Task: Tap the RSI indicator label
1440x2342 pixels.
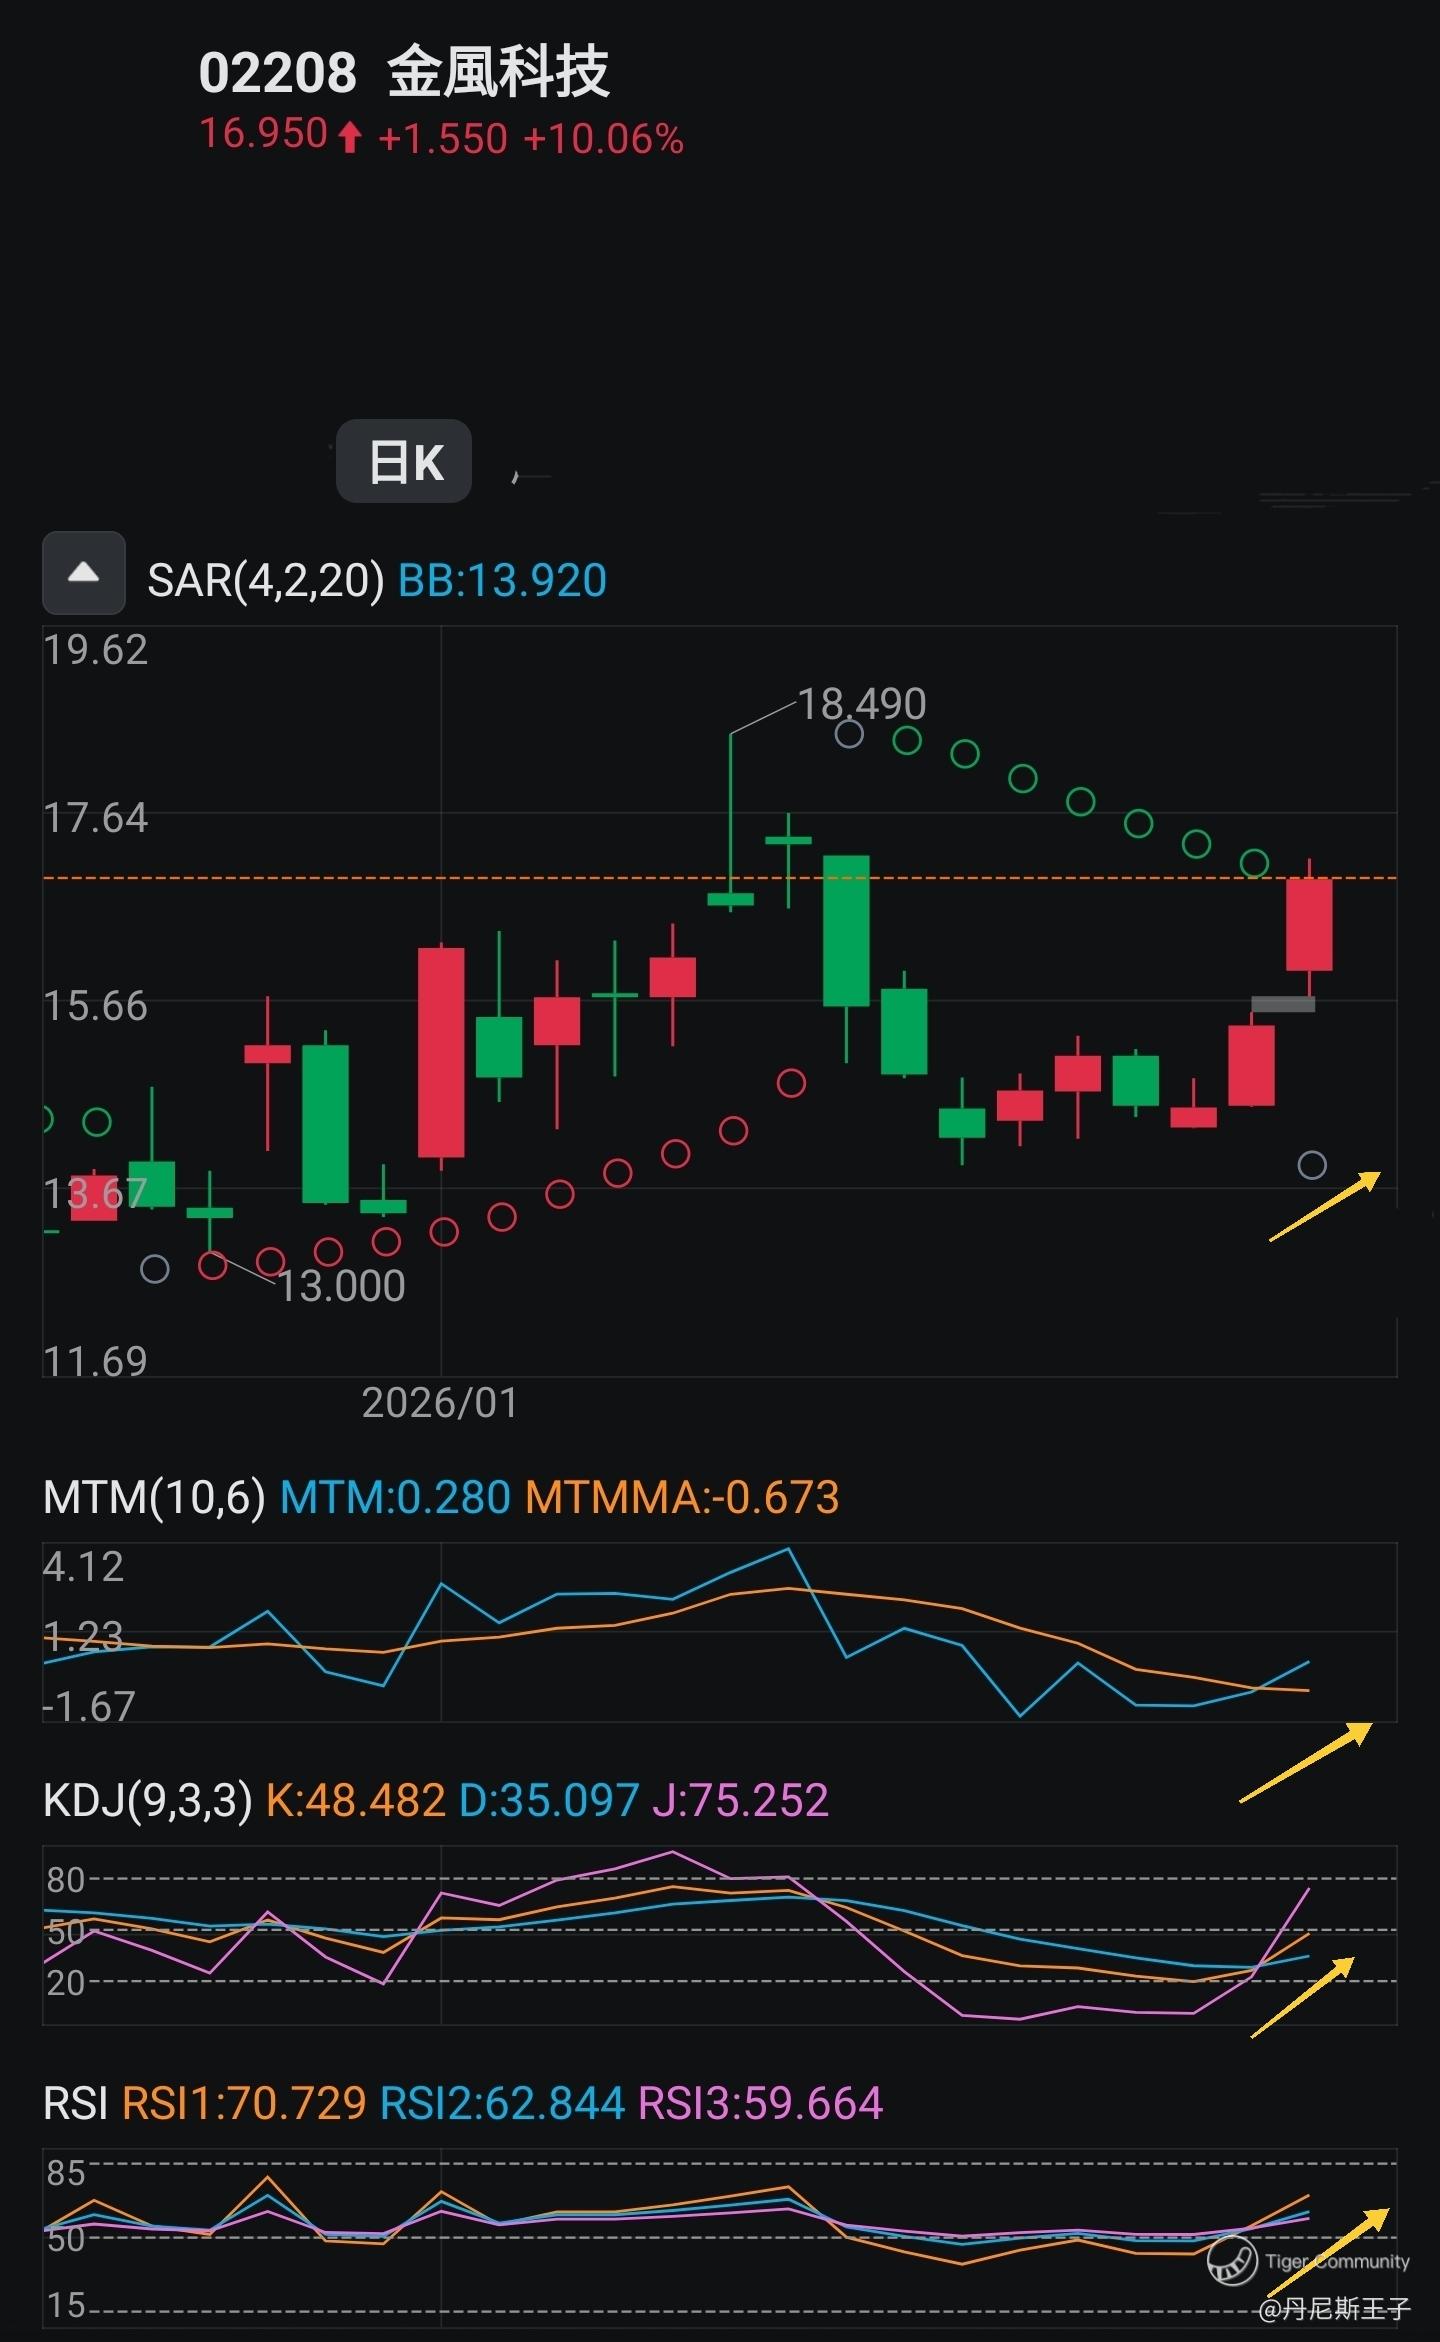Action: (75, 2103)
